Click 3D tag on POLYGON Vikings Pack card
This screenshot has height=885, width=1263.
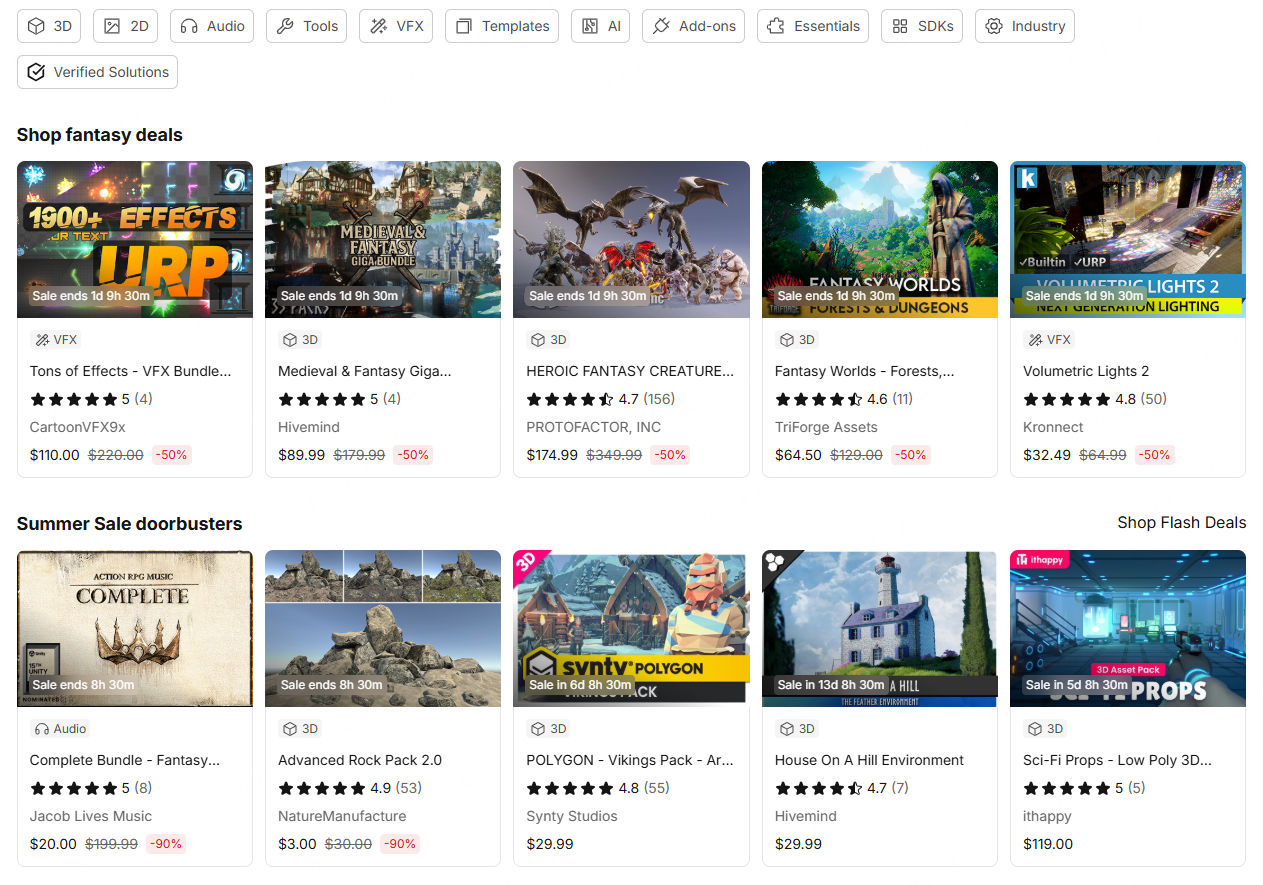coord(549,729)
